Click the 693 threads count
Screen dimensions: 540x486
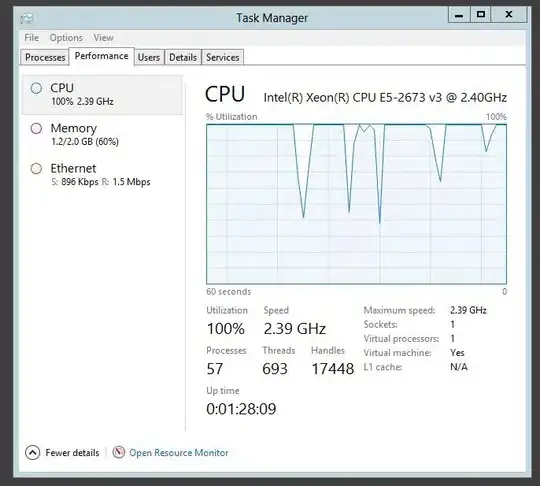click(x=275, y=369)
